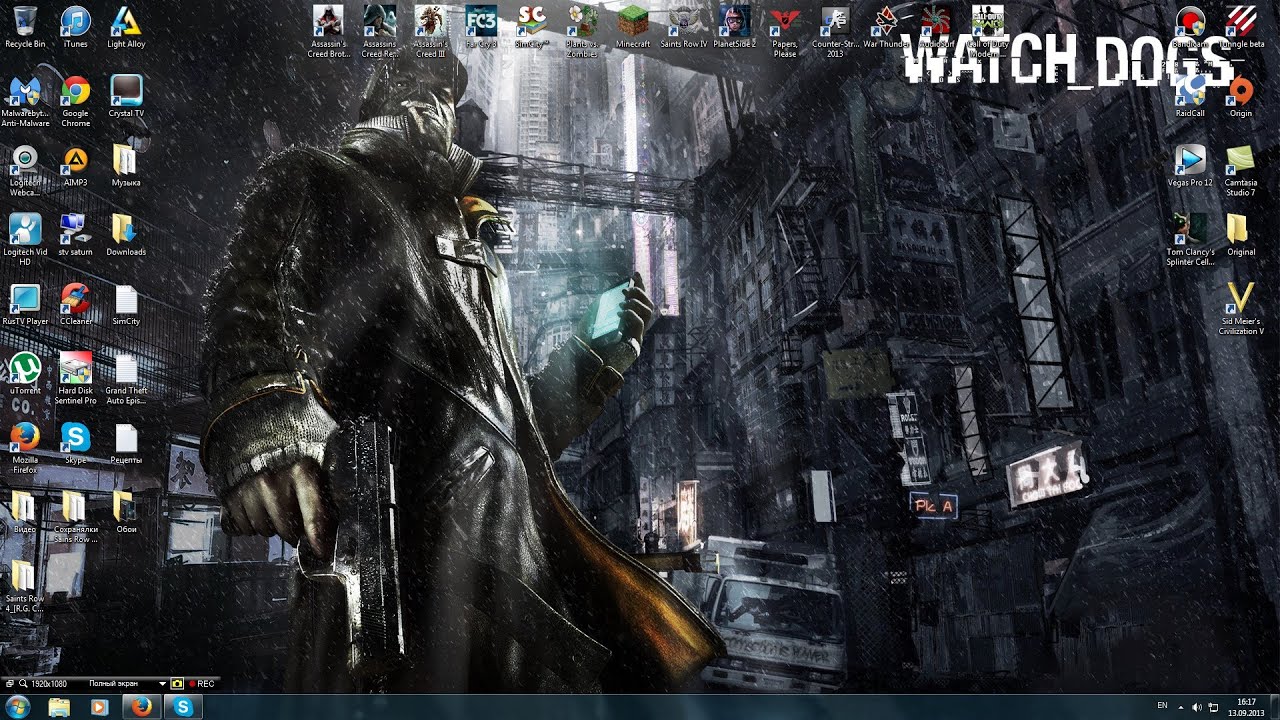The image size is (1280, 720).
Task: Open the Recycle Bin desktop icon
Action: [25, 27]
